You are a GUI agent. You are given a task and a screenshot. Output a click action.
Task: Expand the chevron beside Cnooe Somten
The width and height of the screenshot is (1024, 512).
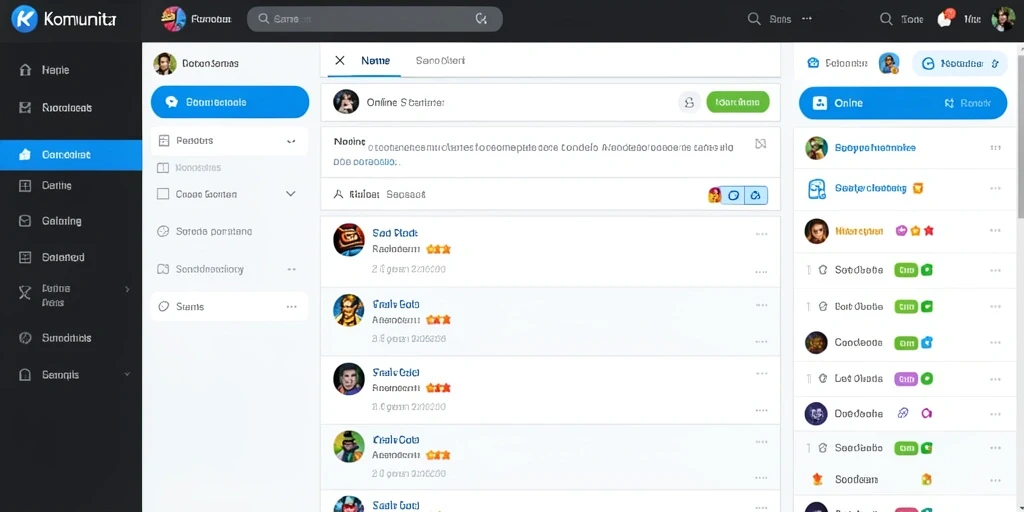point(291,194)
